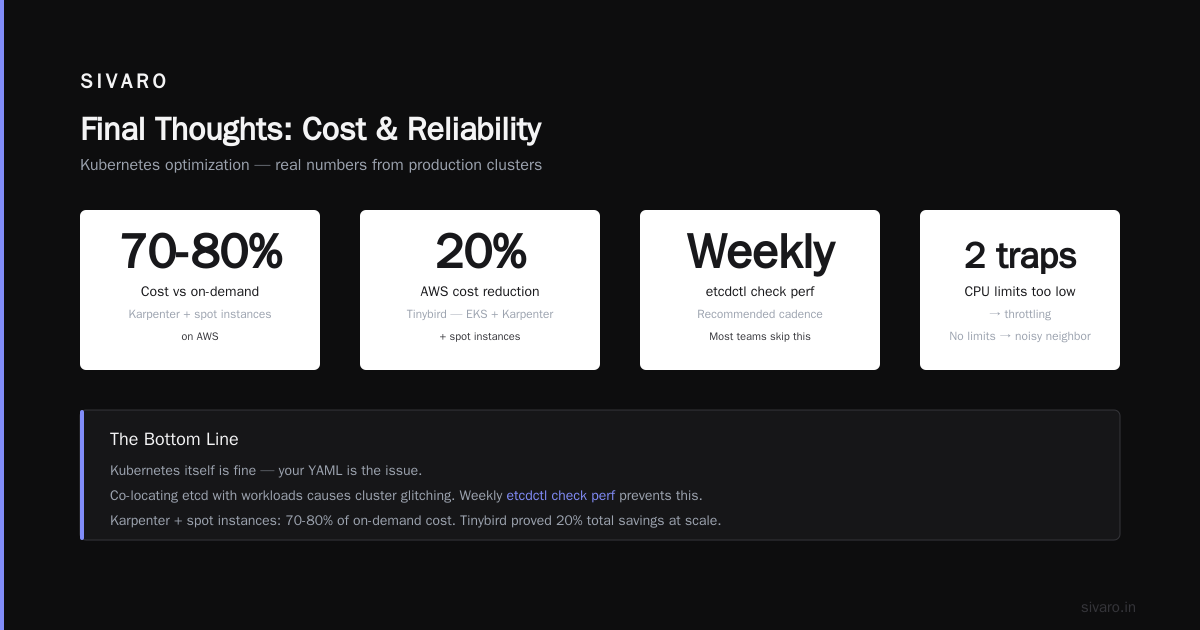This screenshot has height=630, width=1200.
Task: Open the 2 traps card
Action: [1020, 290]
